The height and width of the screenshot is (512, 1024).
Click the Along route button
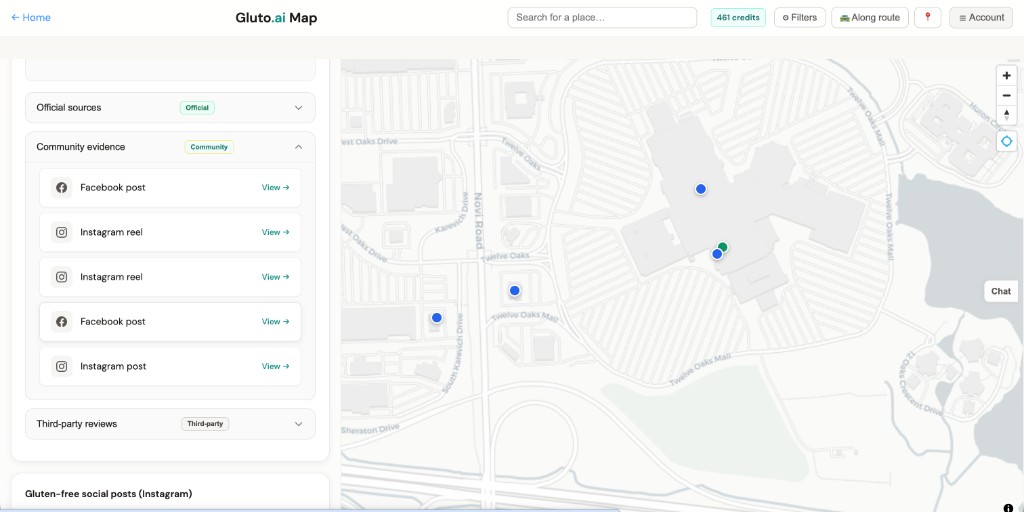click(870, 18)
